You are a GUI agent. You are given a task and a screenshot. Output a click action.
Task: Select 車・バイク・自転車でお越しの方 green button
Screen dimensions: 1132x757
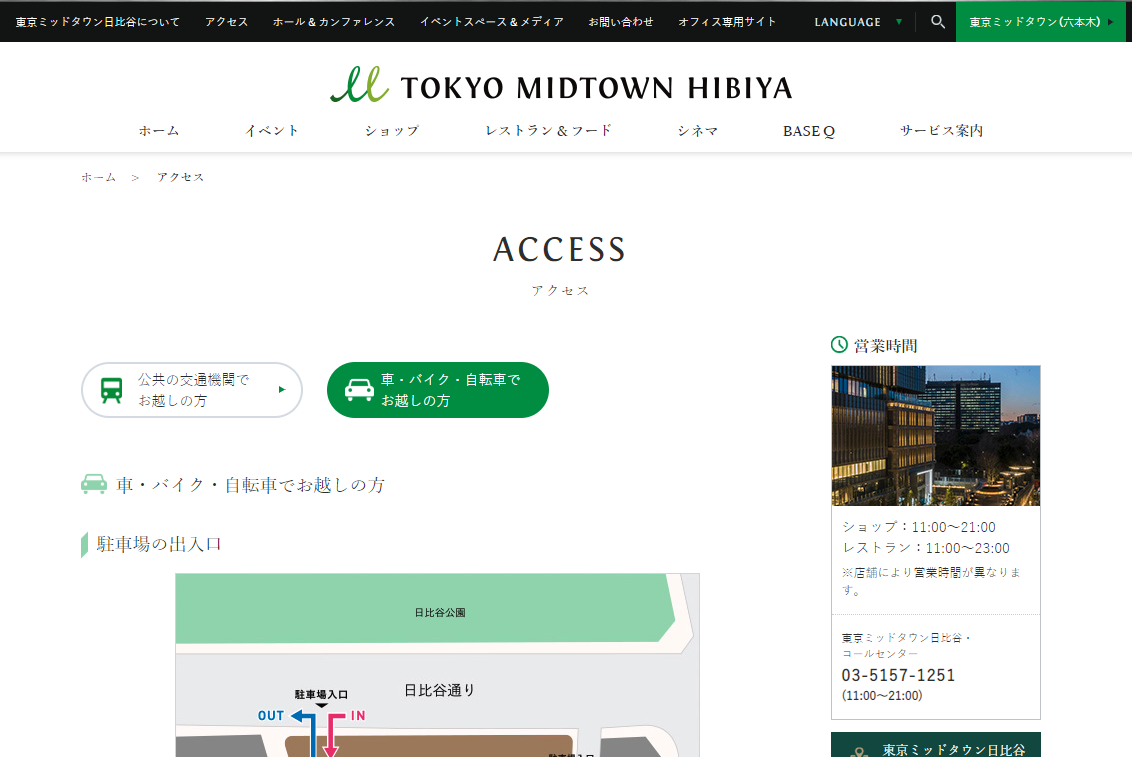[437, 390]
